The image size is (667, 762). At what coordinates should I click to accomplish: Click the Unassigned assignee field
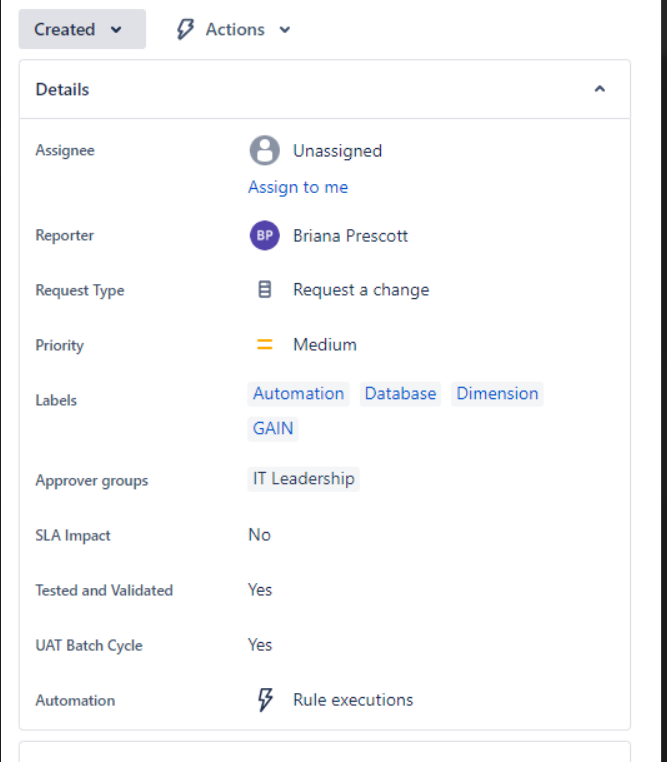[337, 151]
